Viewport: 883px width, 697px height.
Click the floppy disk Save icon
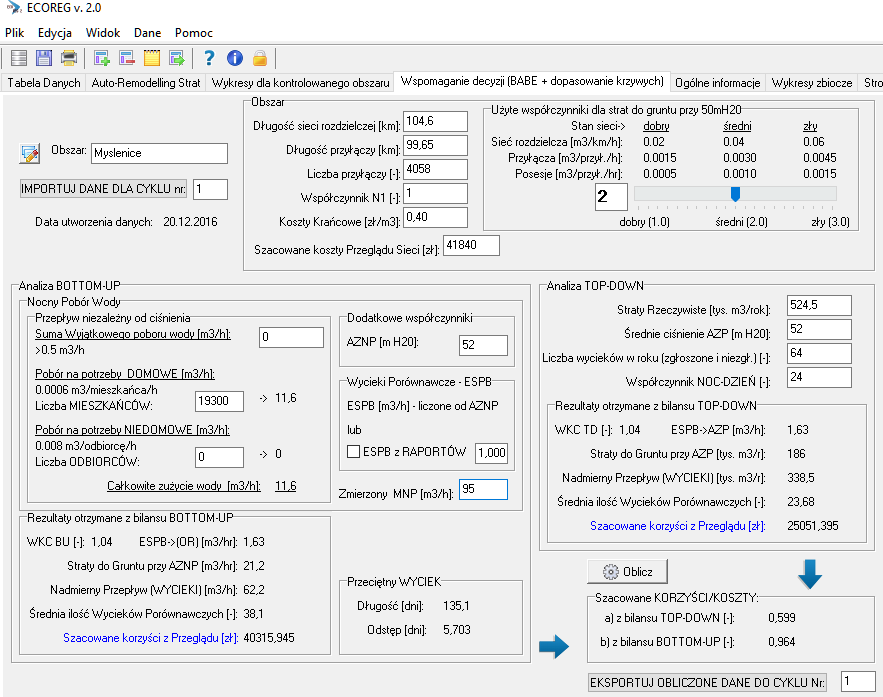coord(43,58)
